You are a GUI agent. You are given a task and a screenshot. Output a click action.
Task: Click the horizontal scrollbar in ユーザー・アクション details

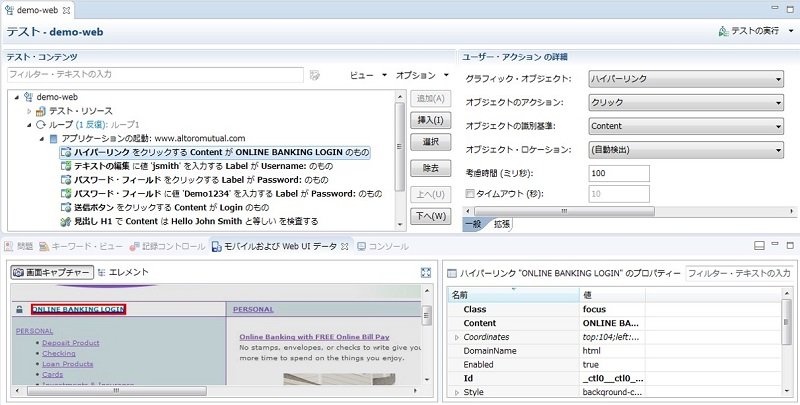(564, 211)
